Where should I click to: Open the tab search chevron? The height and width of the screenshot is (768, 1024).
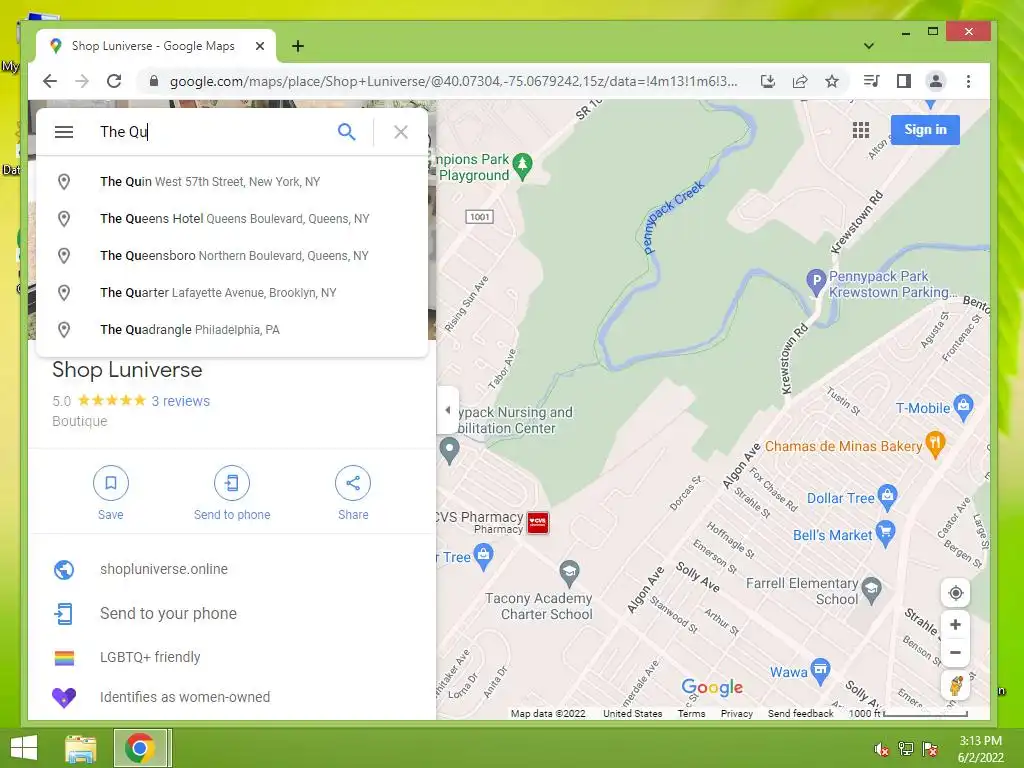[869, 46]
